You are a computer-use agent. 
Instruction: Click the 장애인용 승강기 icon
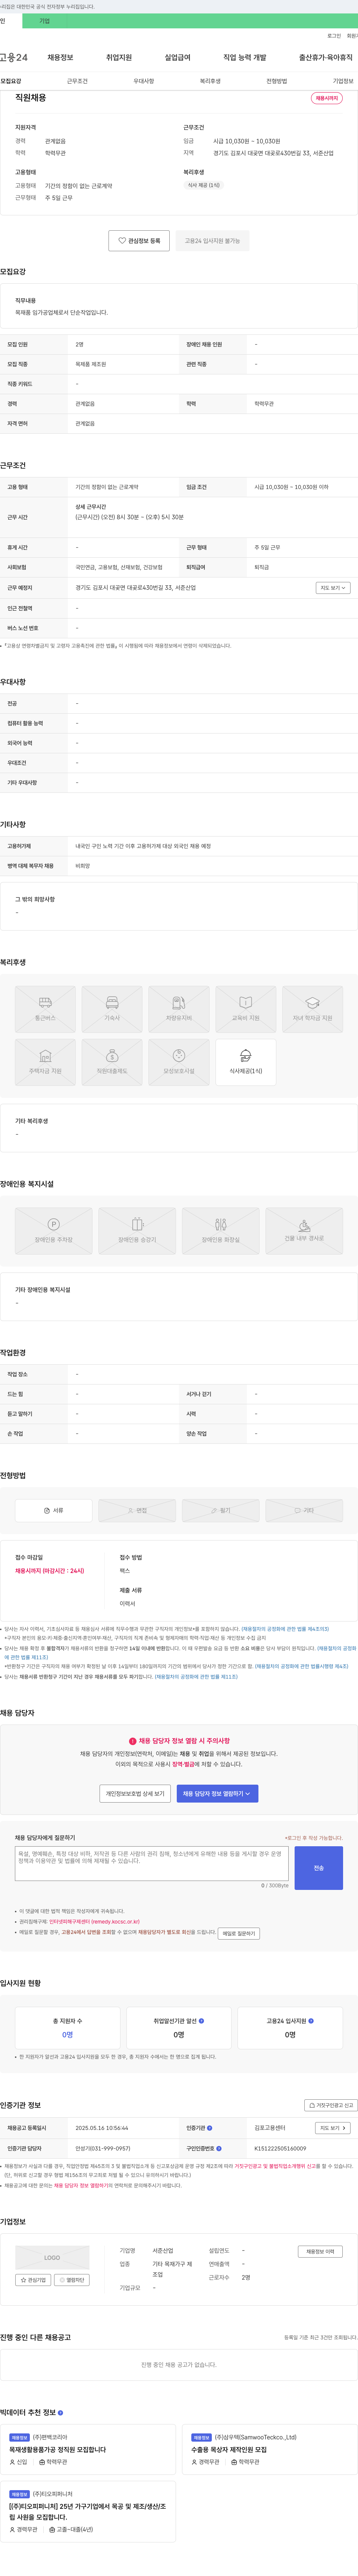[x=137, y=1231]
